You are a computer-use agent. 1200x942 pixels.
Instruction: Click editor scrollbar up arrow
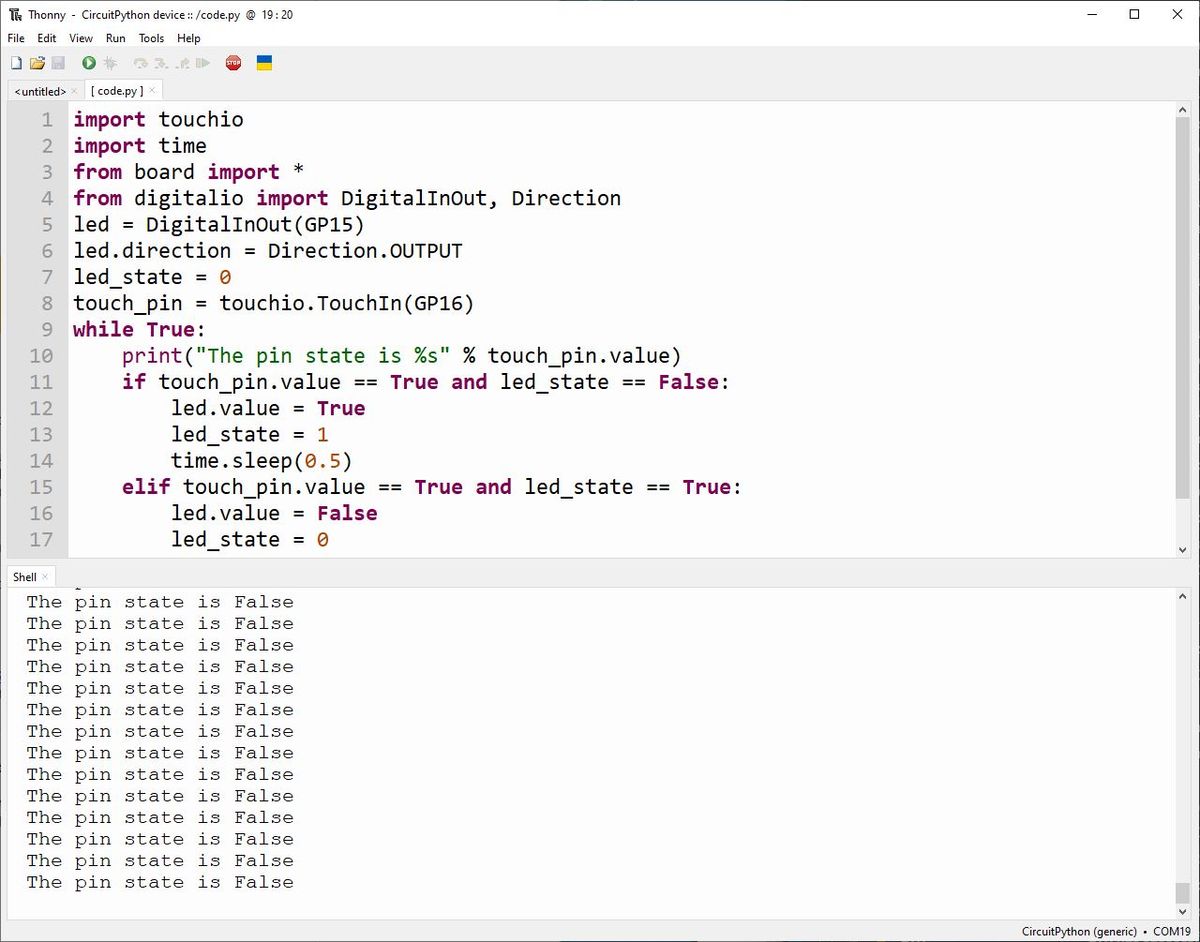click(x=1183, y=109)
